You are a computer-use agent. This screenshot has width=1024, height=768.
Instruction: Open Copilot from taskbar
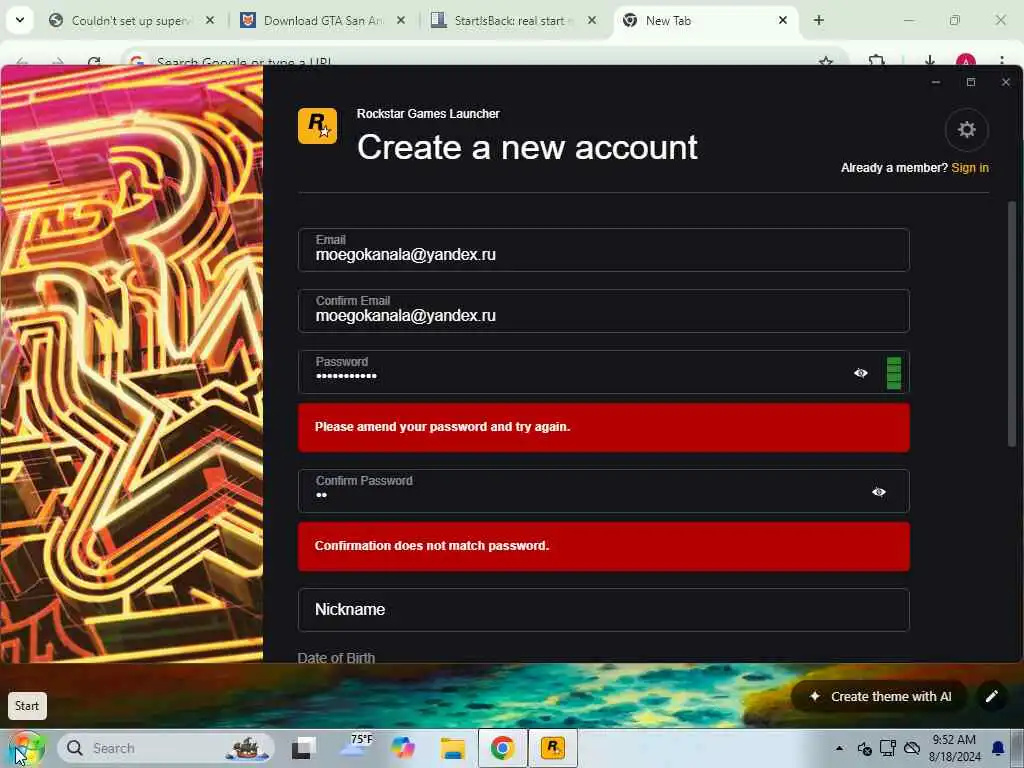click(x=403, y=748)
